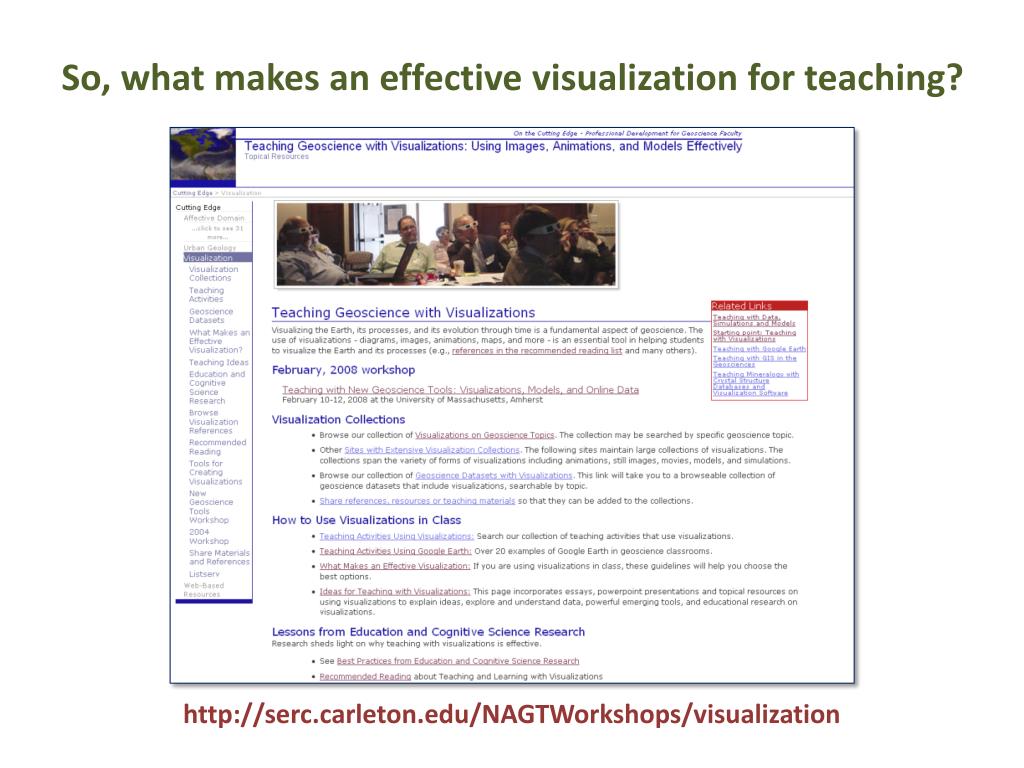Image resolution: width=1024 pixels, height=768 pixels.
Task: Open 'Browse Visualization References' sidebar item
Action: click(x=214, y=422)
